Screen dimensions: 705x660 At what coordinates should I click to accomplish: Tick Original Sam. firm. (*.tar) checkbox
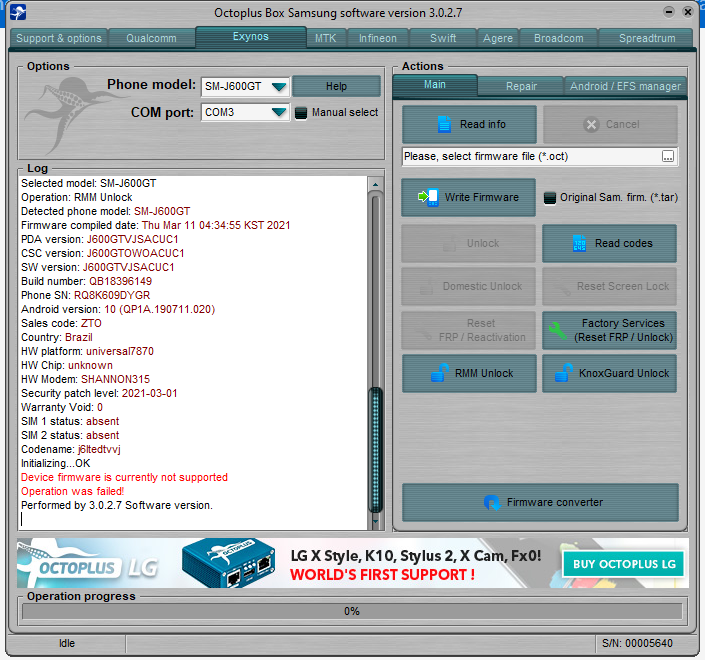549,198
